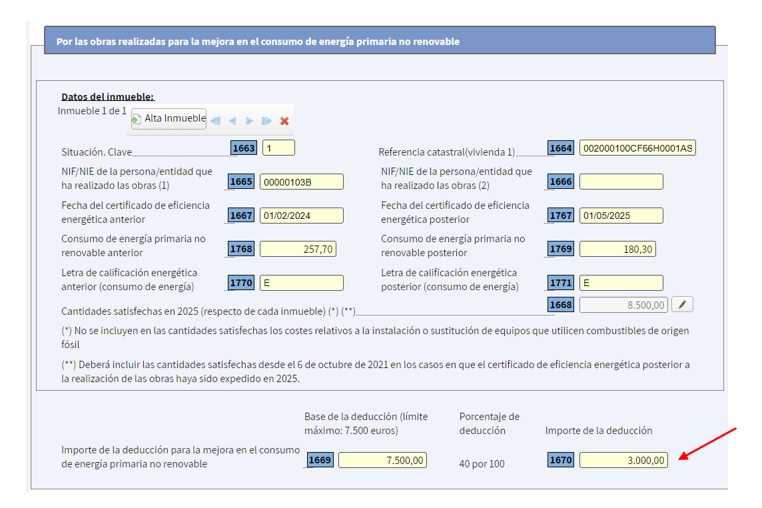Screen dimensions: 762x508
Task: Select base de la deducción field 1669
Action: [383, 460]
